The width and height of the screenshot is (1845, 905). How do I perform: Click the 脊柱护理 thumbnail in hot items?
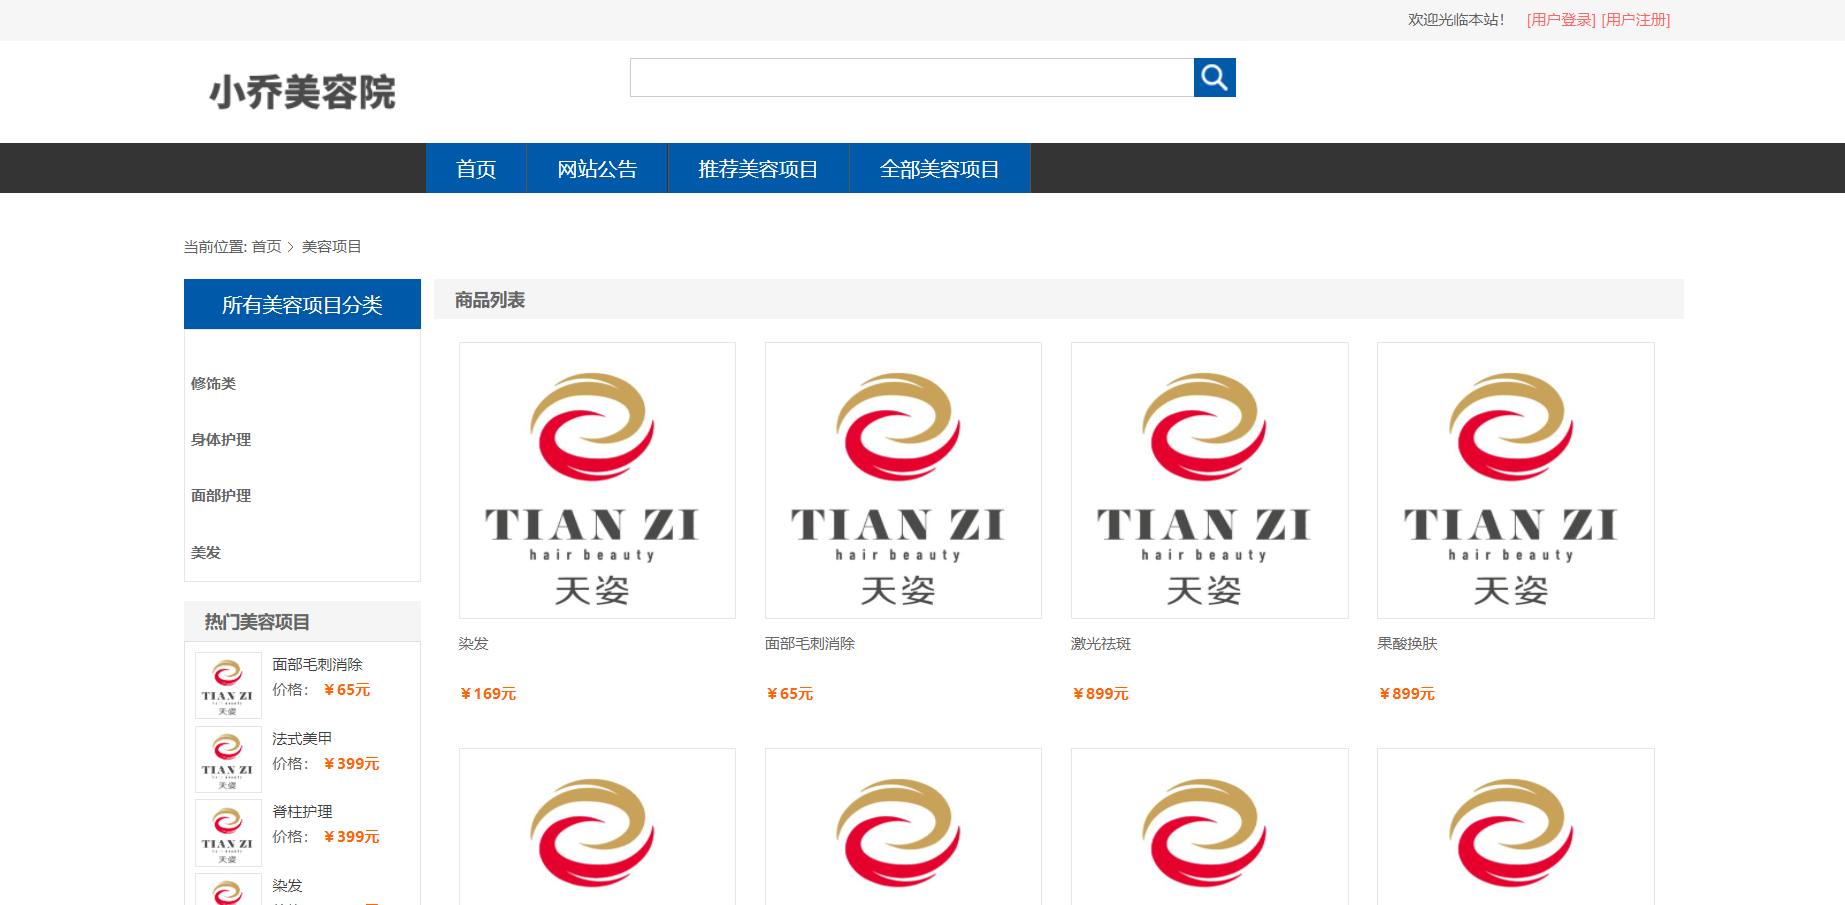[x=228, y=833]
